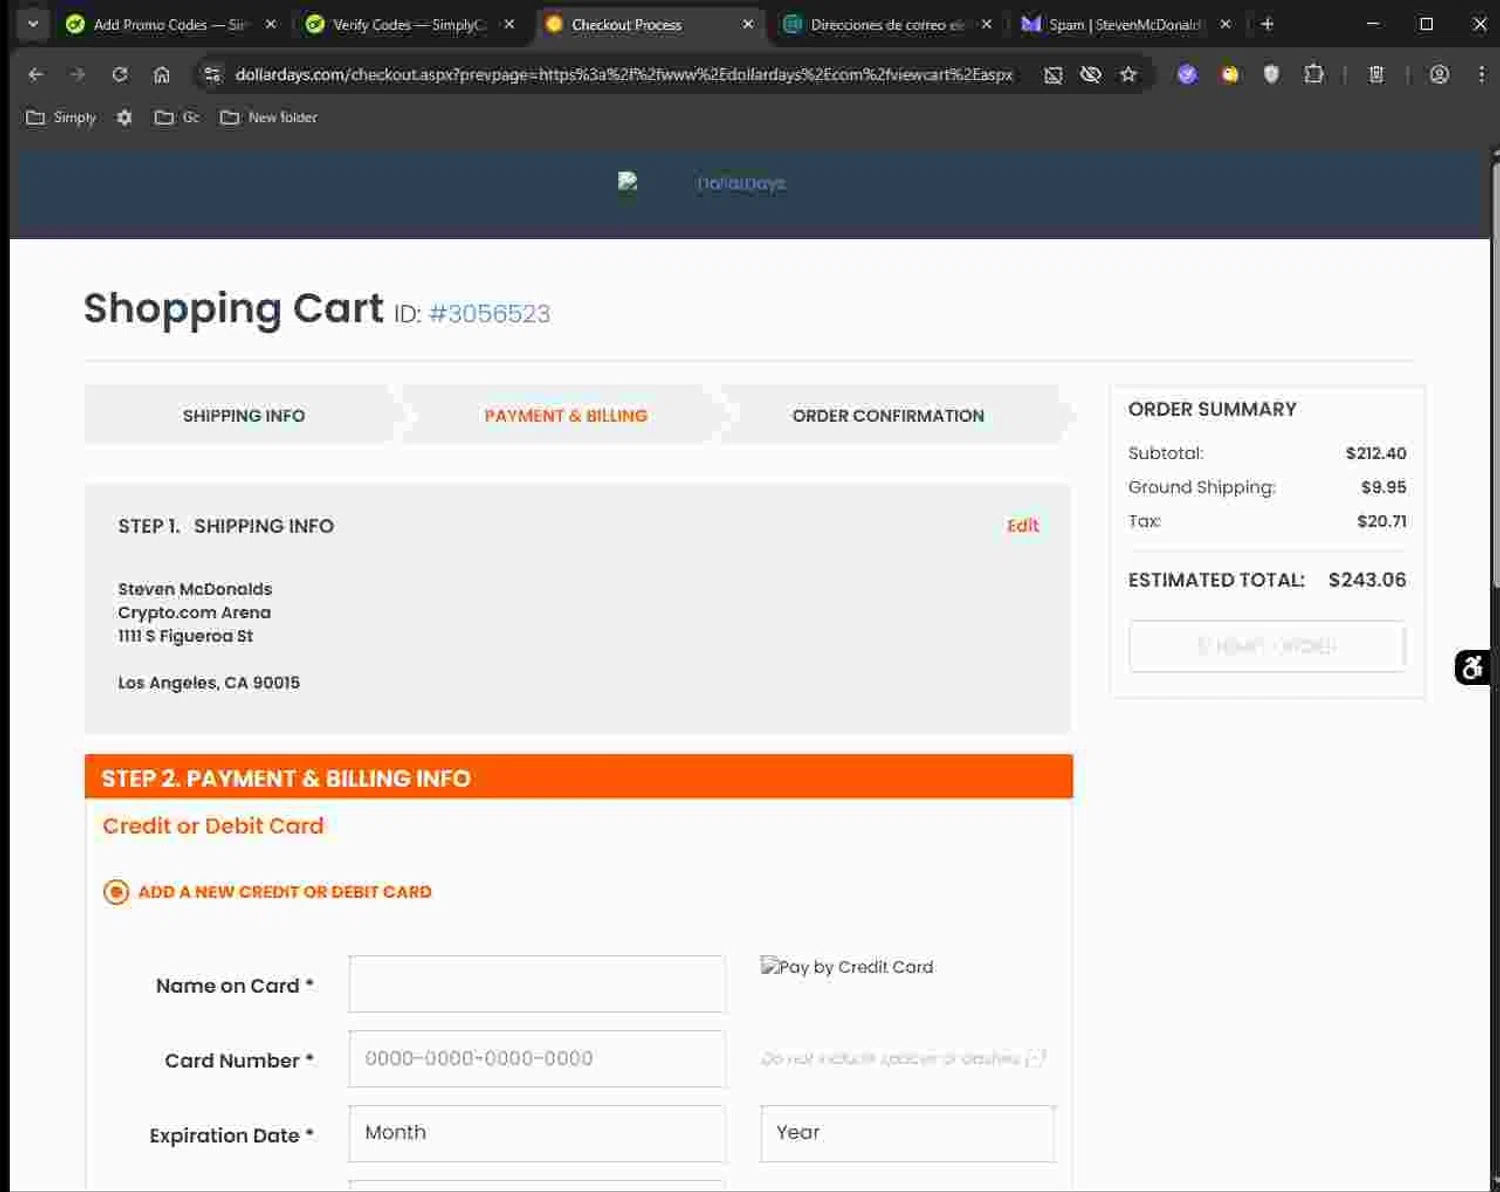The width and height of the screenshot is (1500, 1192).
Task: Select the SHIPPING INFO step tab
Action: point(243,415)
